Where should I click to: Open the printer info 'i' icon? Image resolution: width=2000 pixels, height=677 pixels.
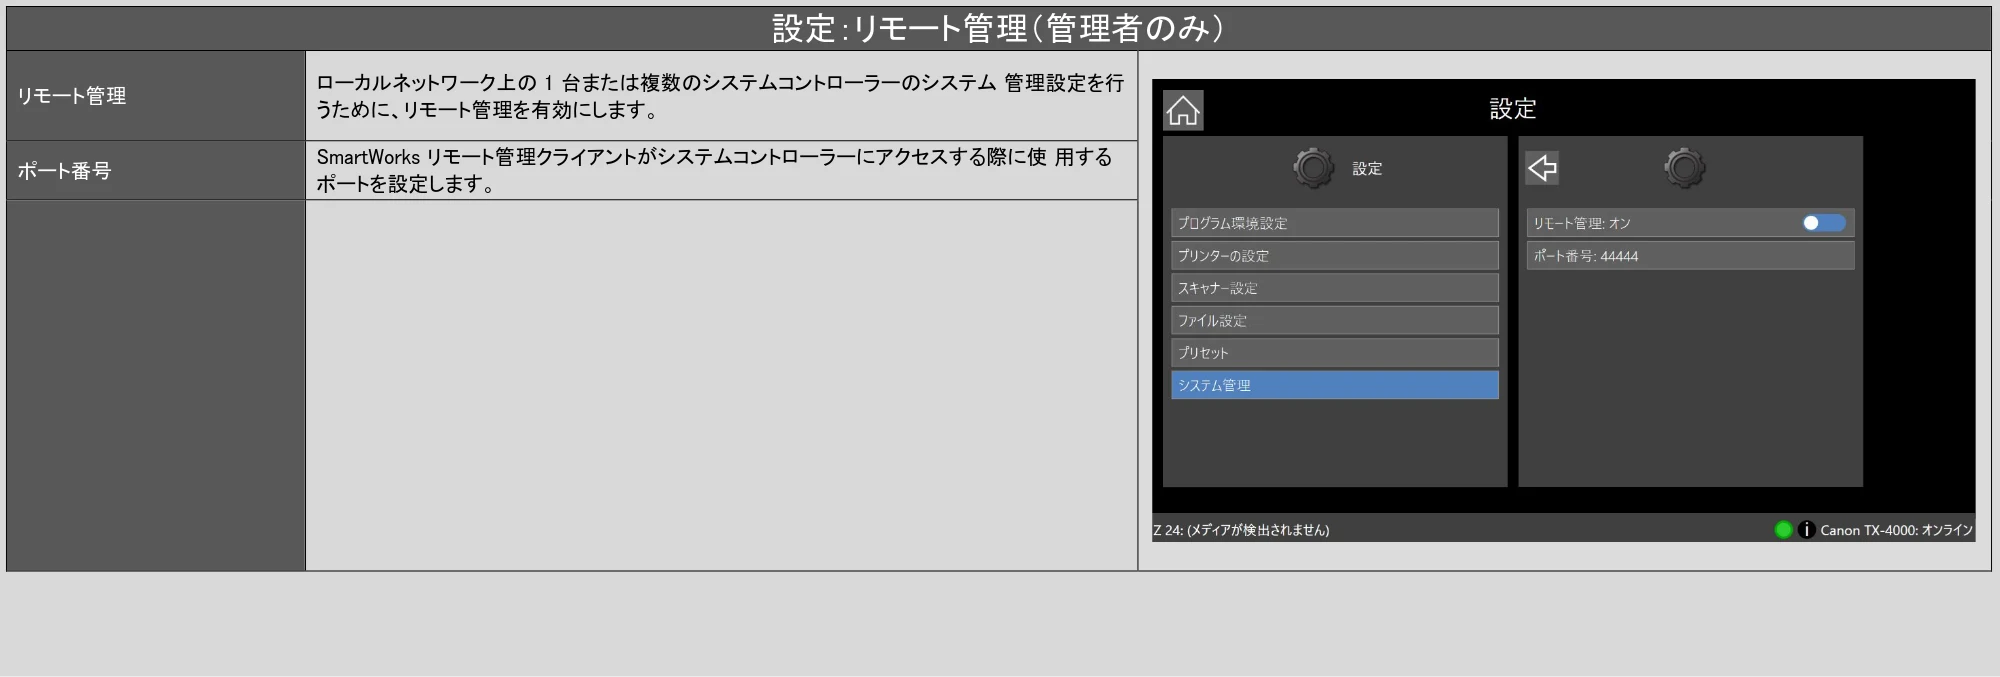tap(1806, 530)
